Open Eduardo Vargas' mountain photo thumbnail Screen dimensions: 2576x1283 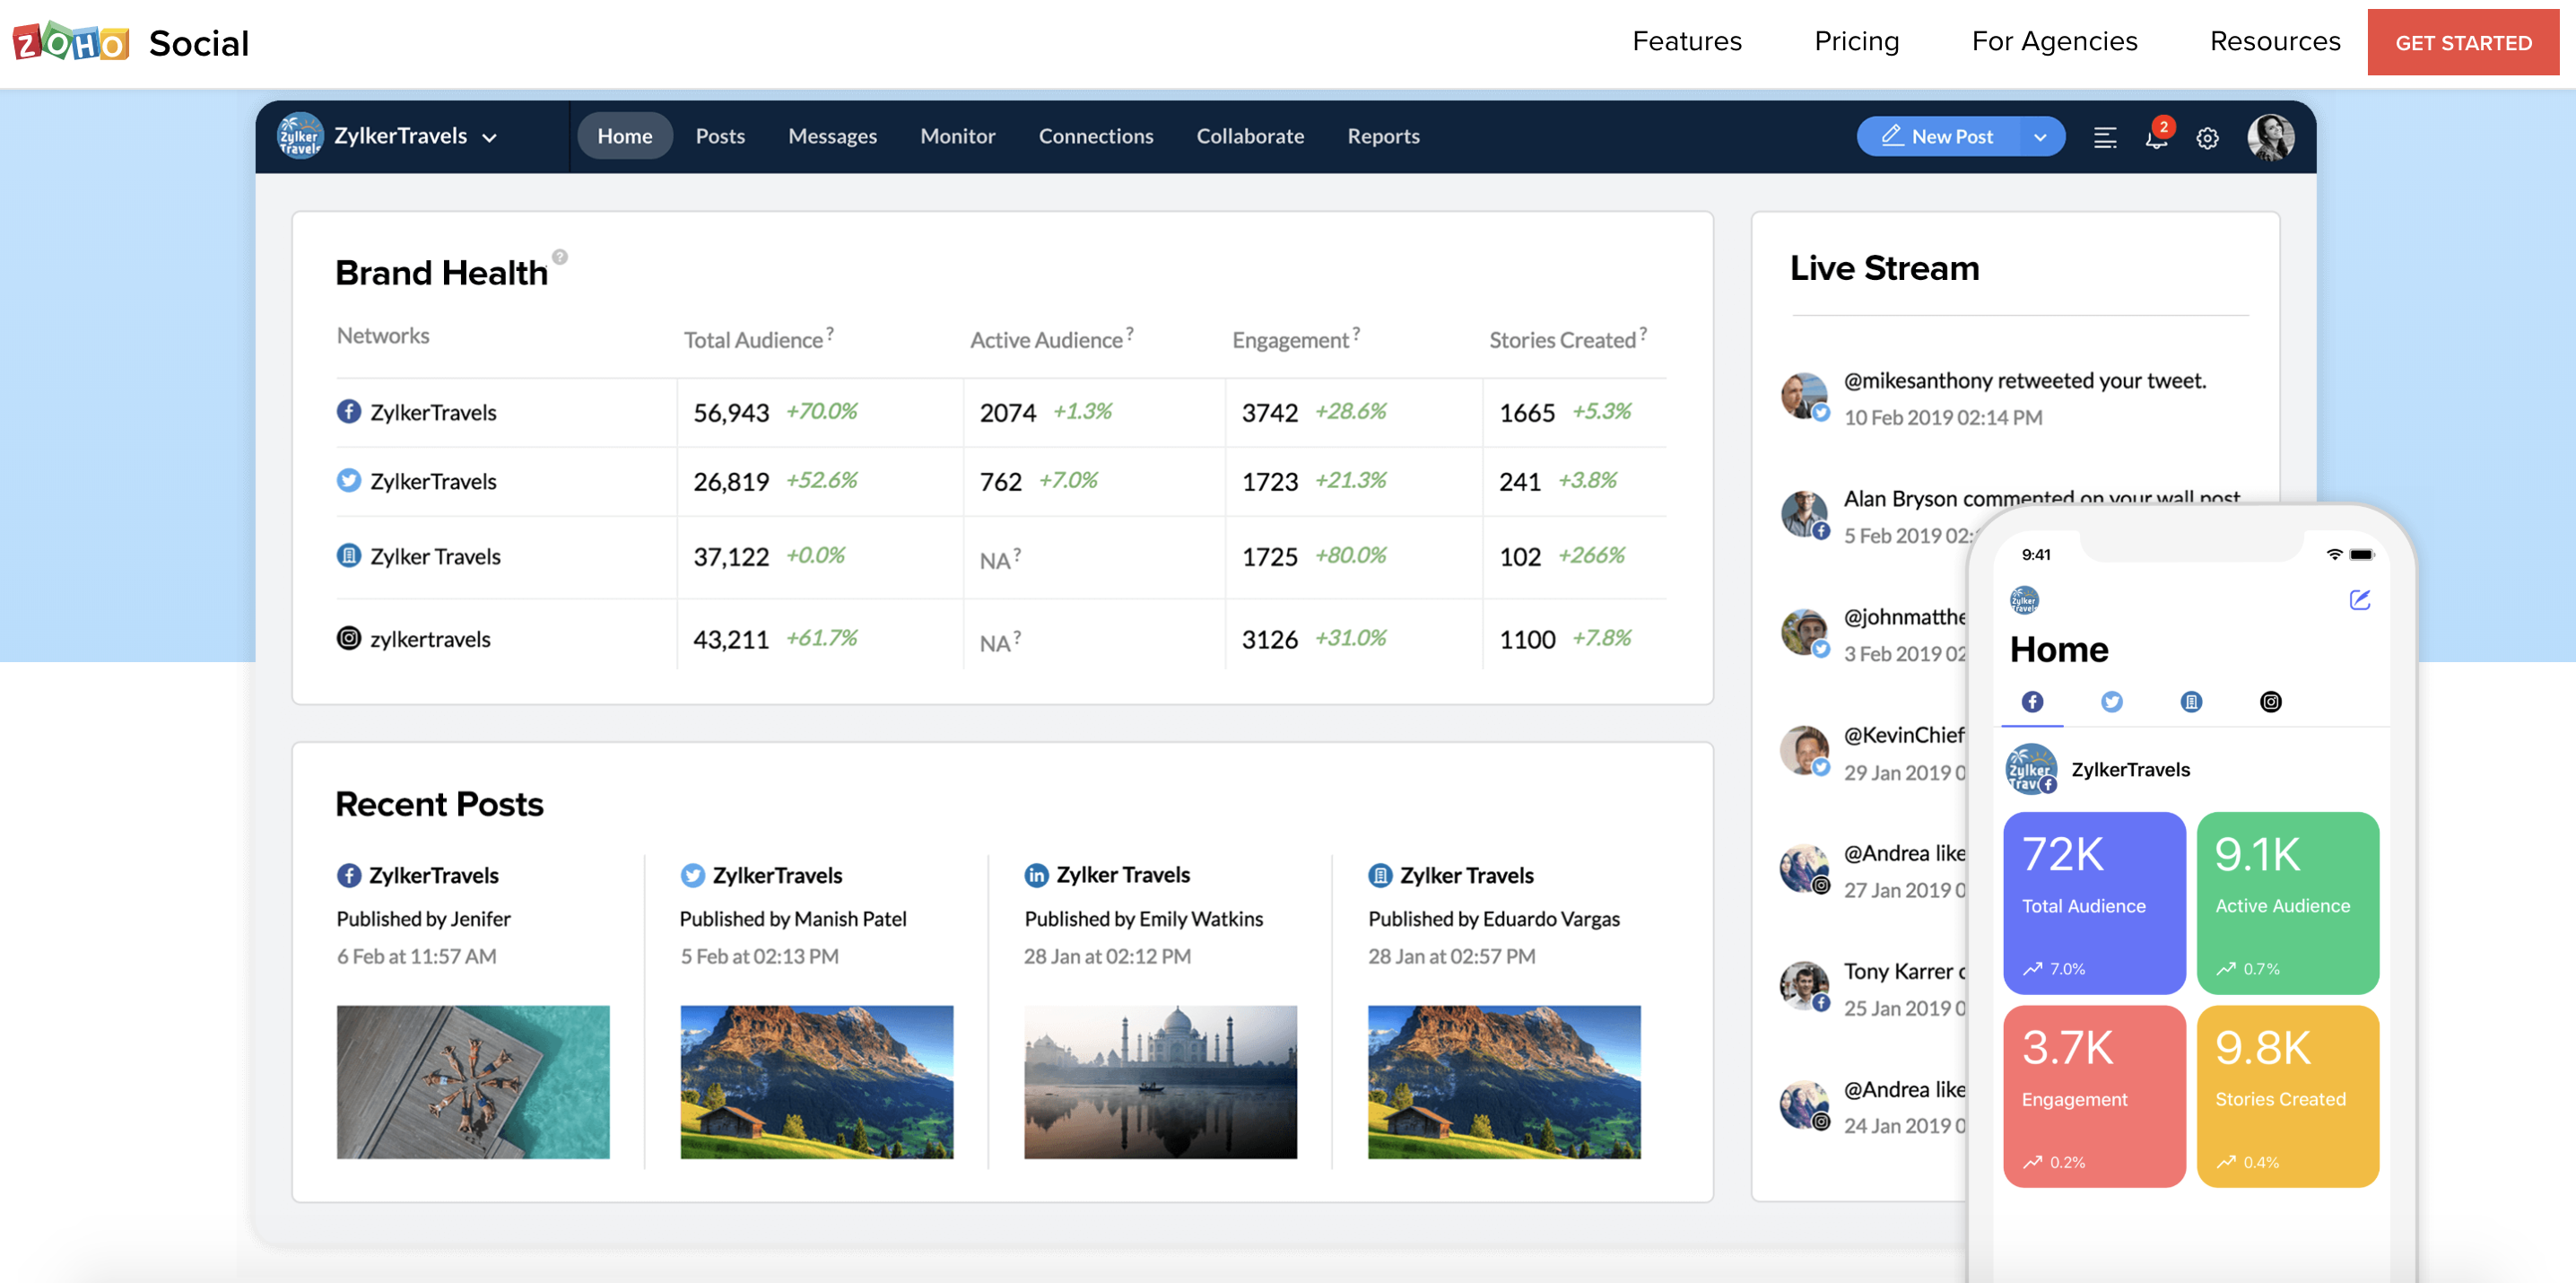point(1504,1082)
